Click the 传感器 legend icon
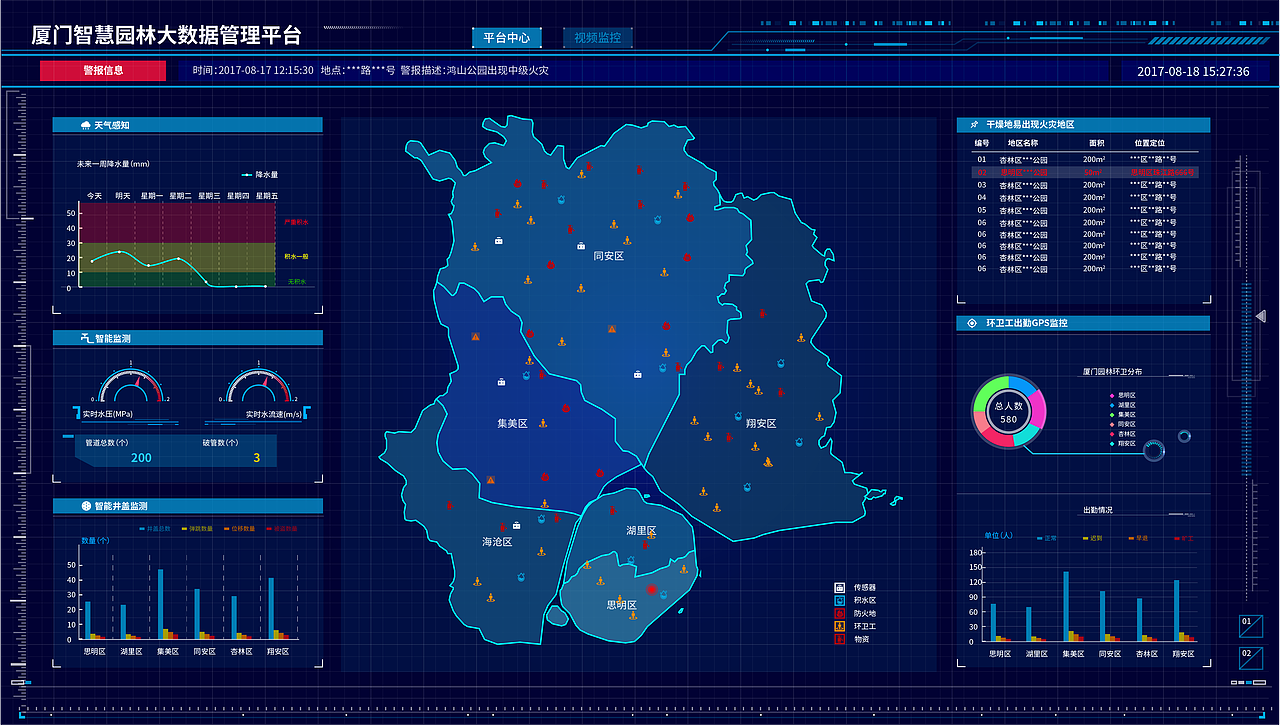1280x725 pixels. pyautogui.click(x=839, y=587)
